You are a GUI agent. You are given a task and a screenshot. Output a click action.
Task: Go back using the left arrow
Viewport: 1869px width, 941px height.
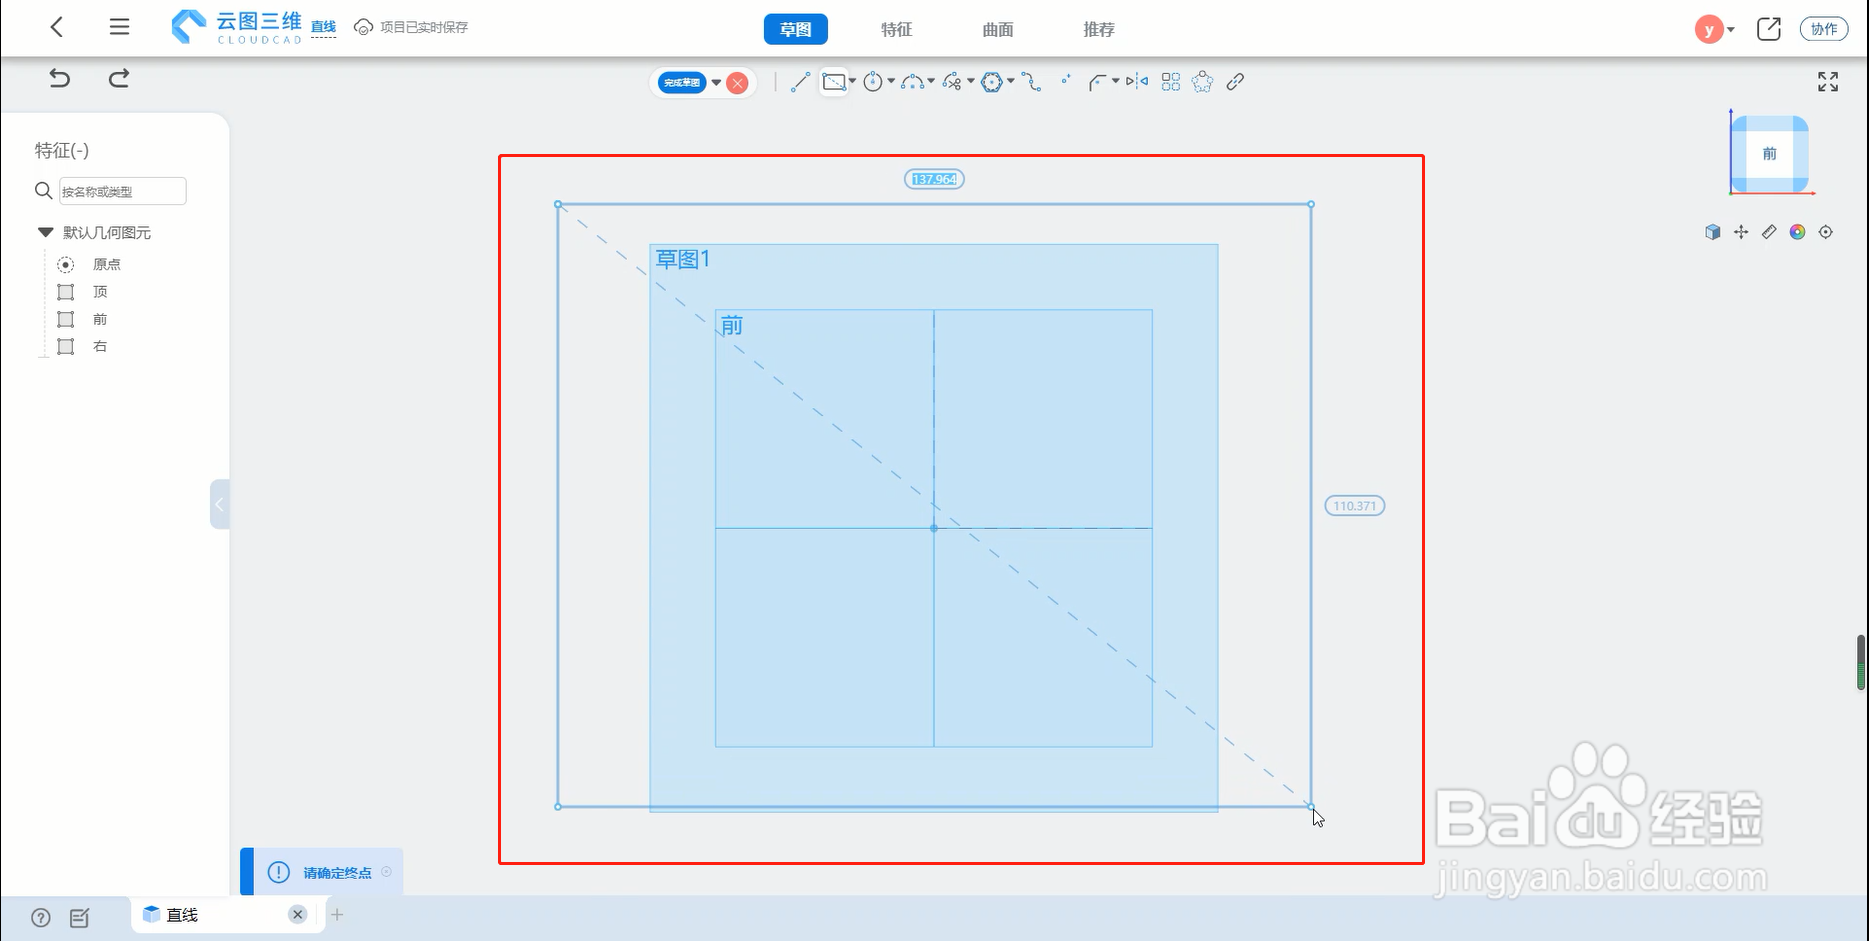click(x=57, y=27)
